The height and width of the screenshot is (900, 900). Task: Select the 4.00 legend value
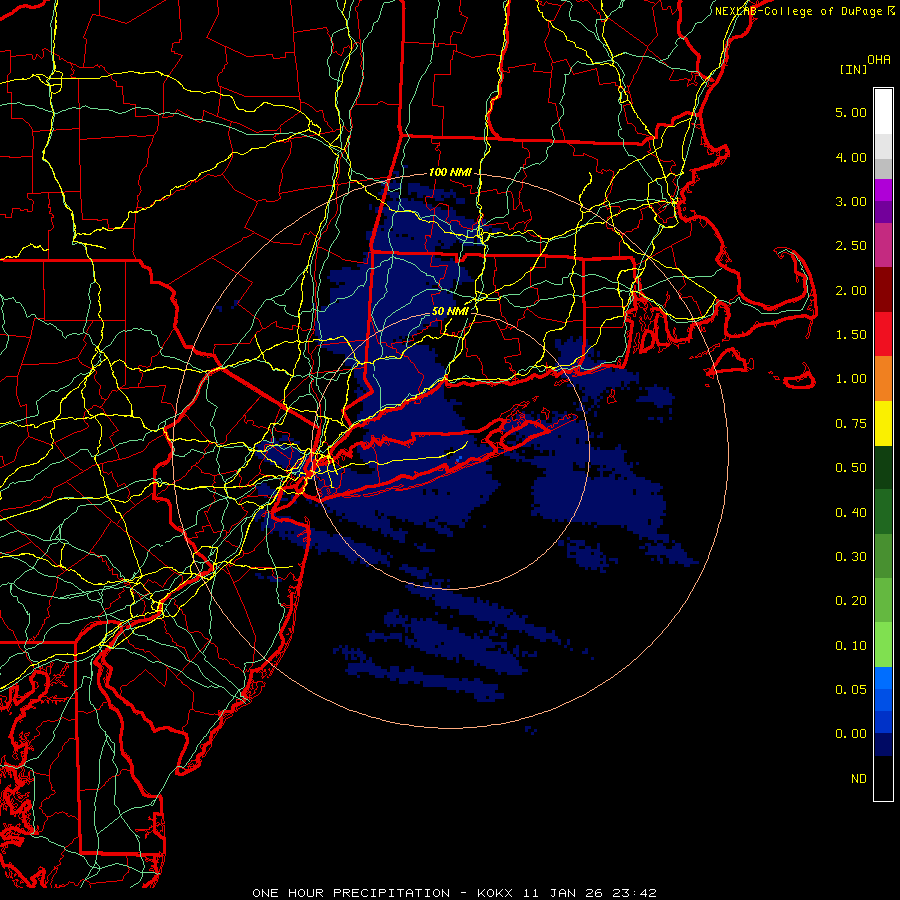tap(851, 157)
